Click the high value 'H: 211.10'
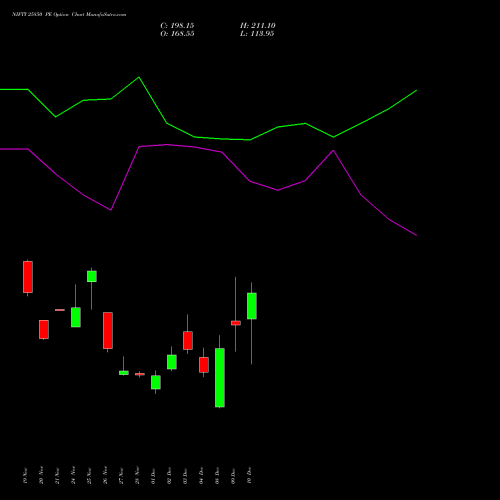The width and height of the screenshot is (500, 500). [x=257, y=26]
